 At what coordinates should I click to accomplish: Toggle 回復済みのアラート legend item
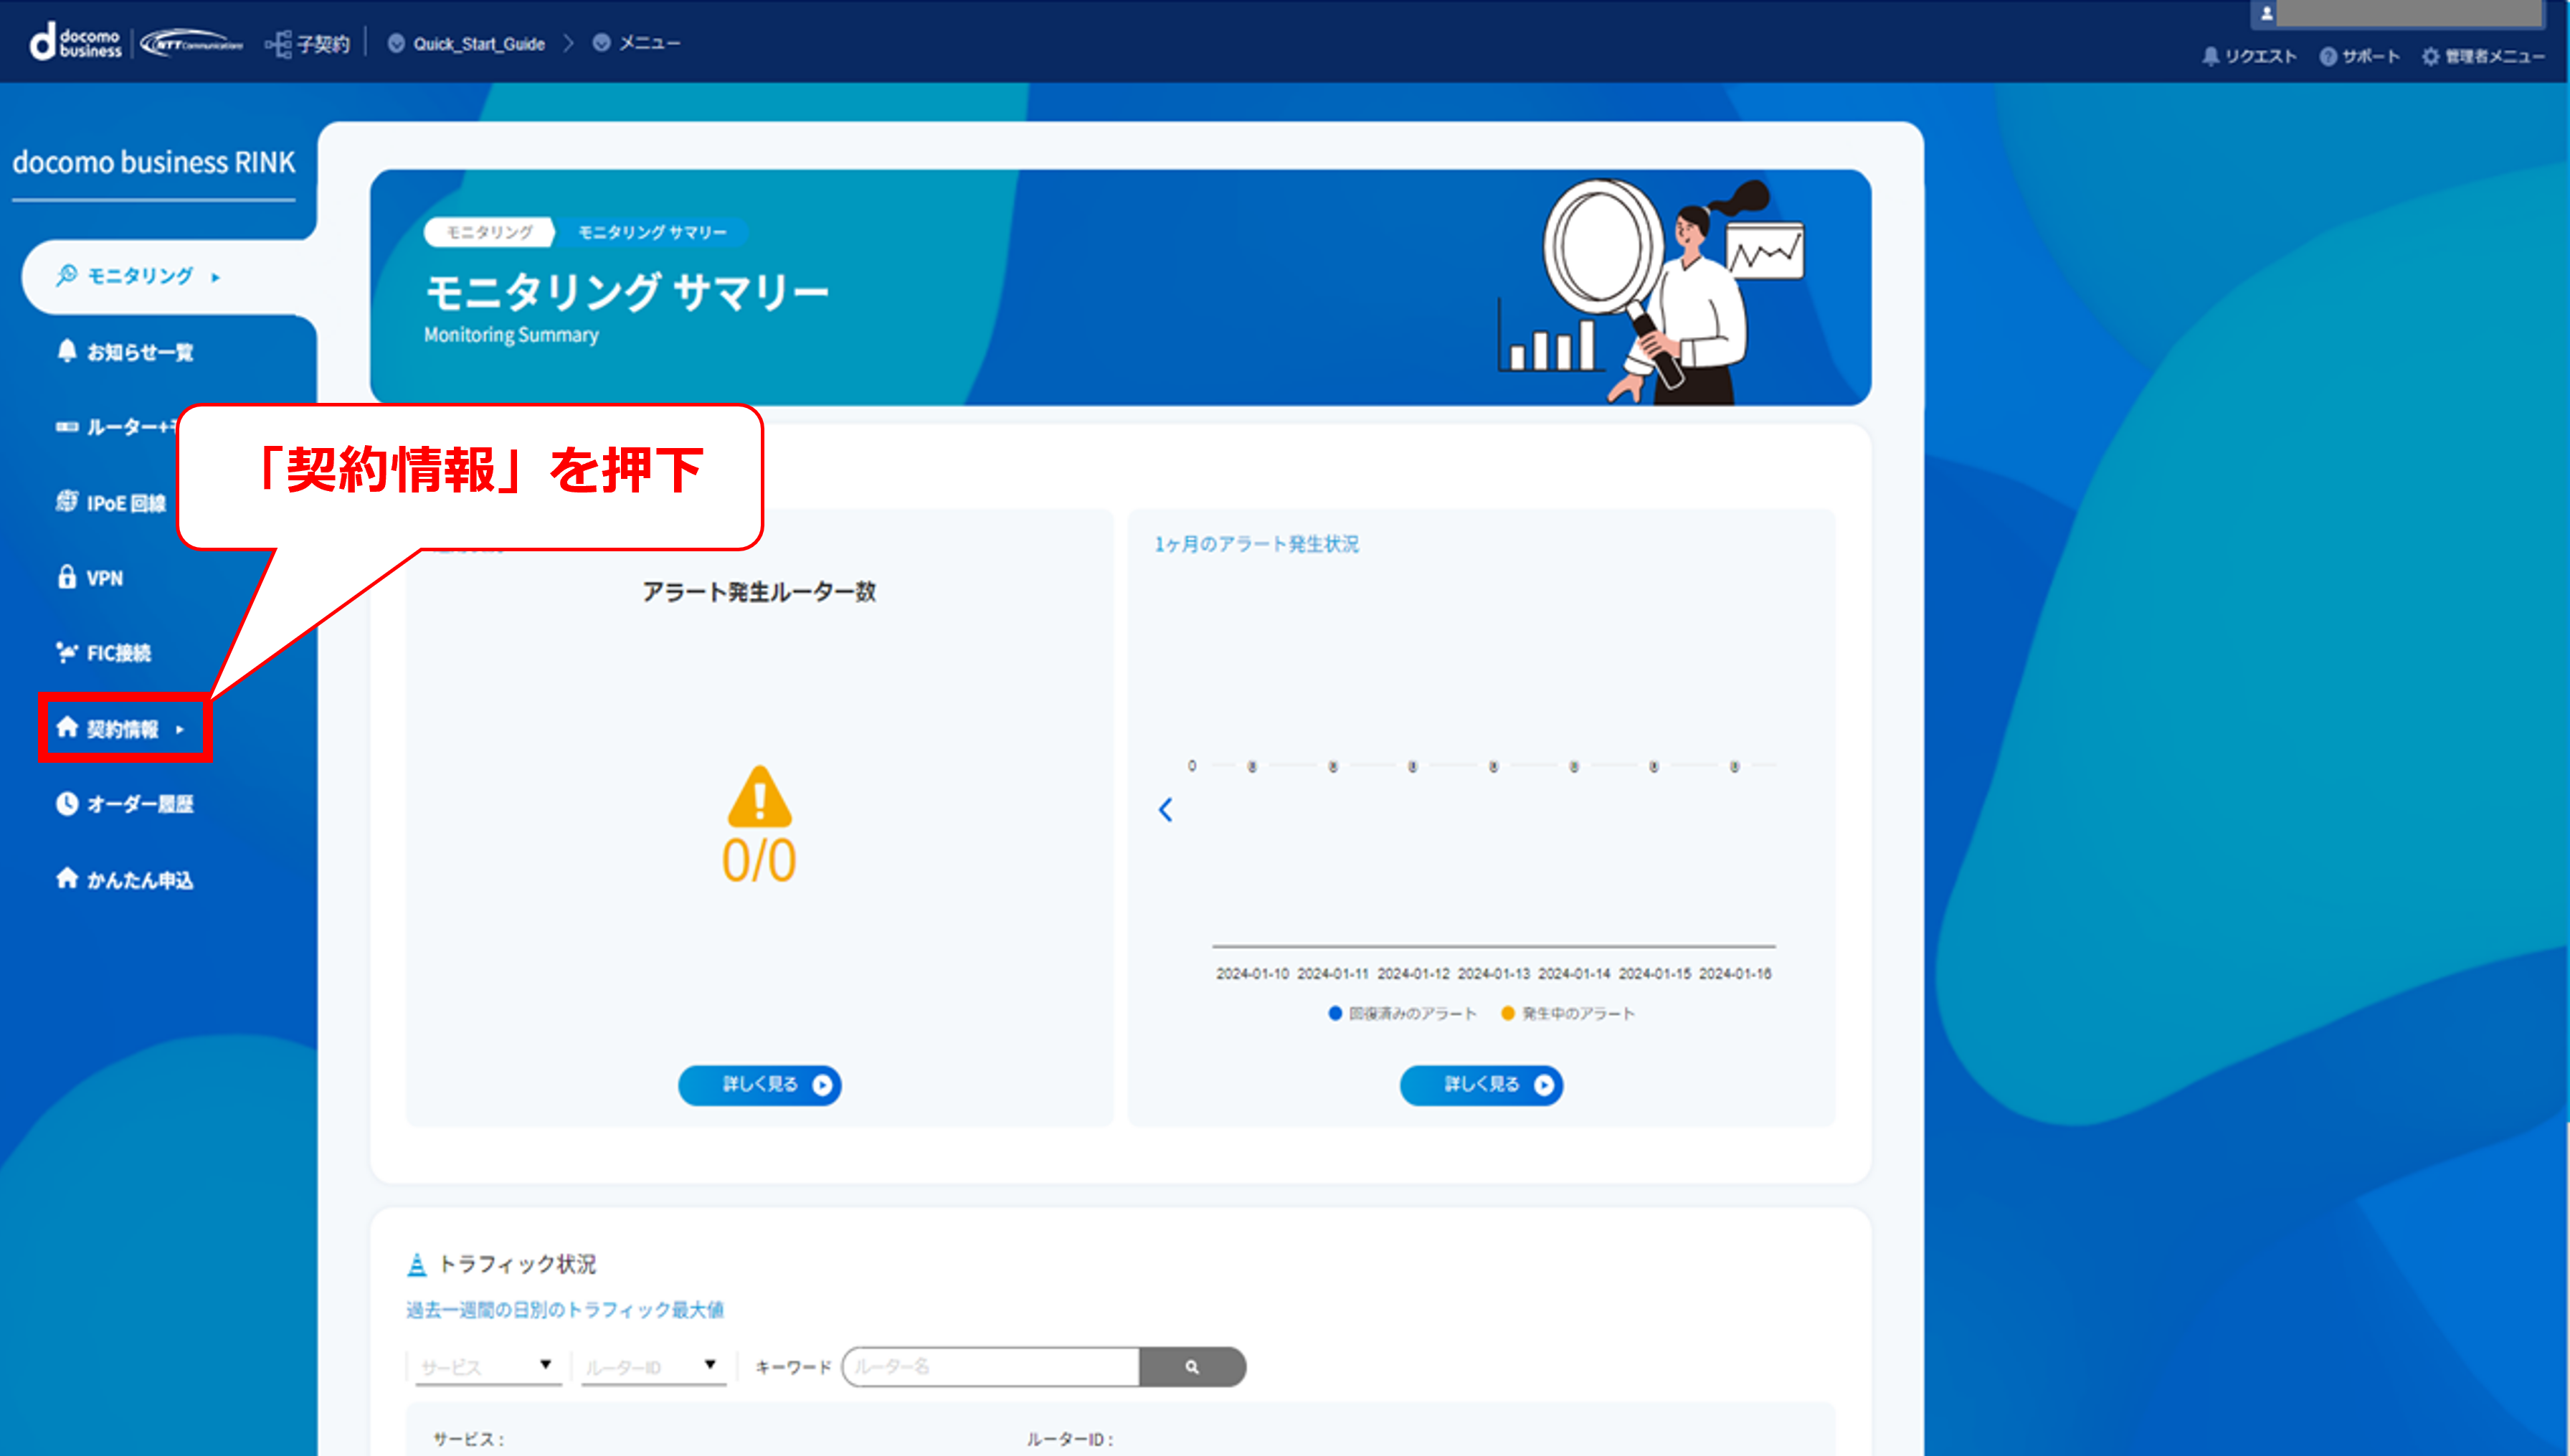pyautogui.click(x=1402, y=1014)
